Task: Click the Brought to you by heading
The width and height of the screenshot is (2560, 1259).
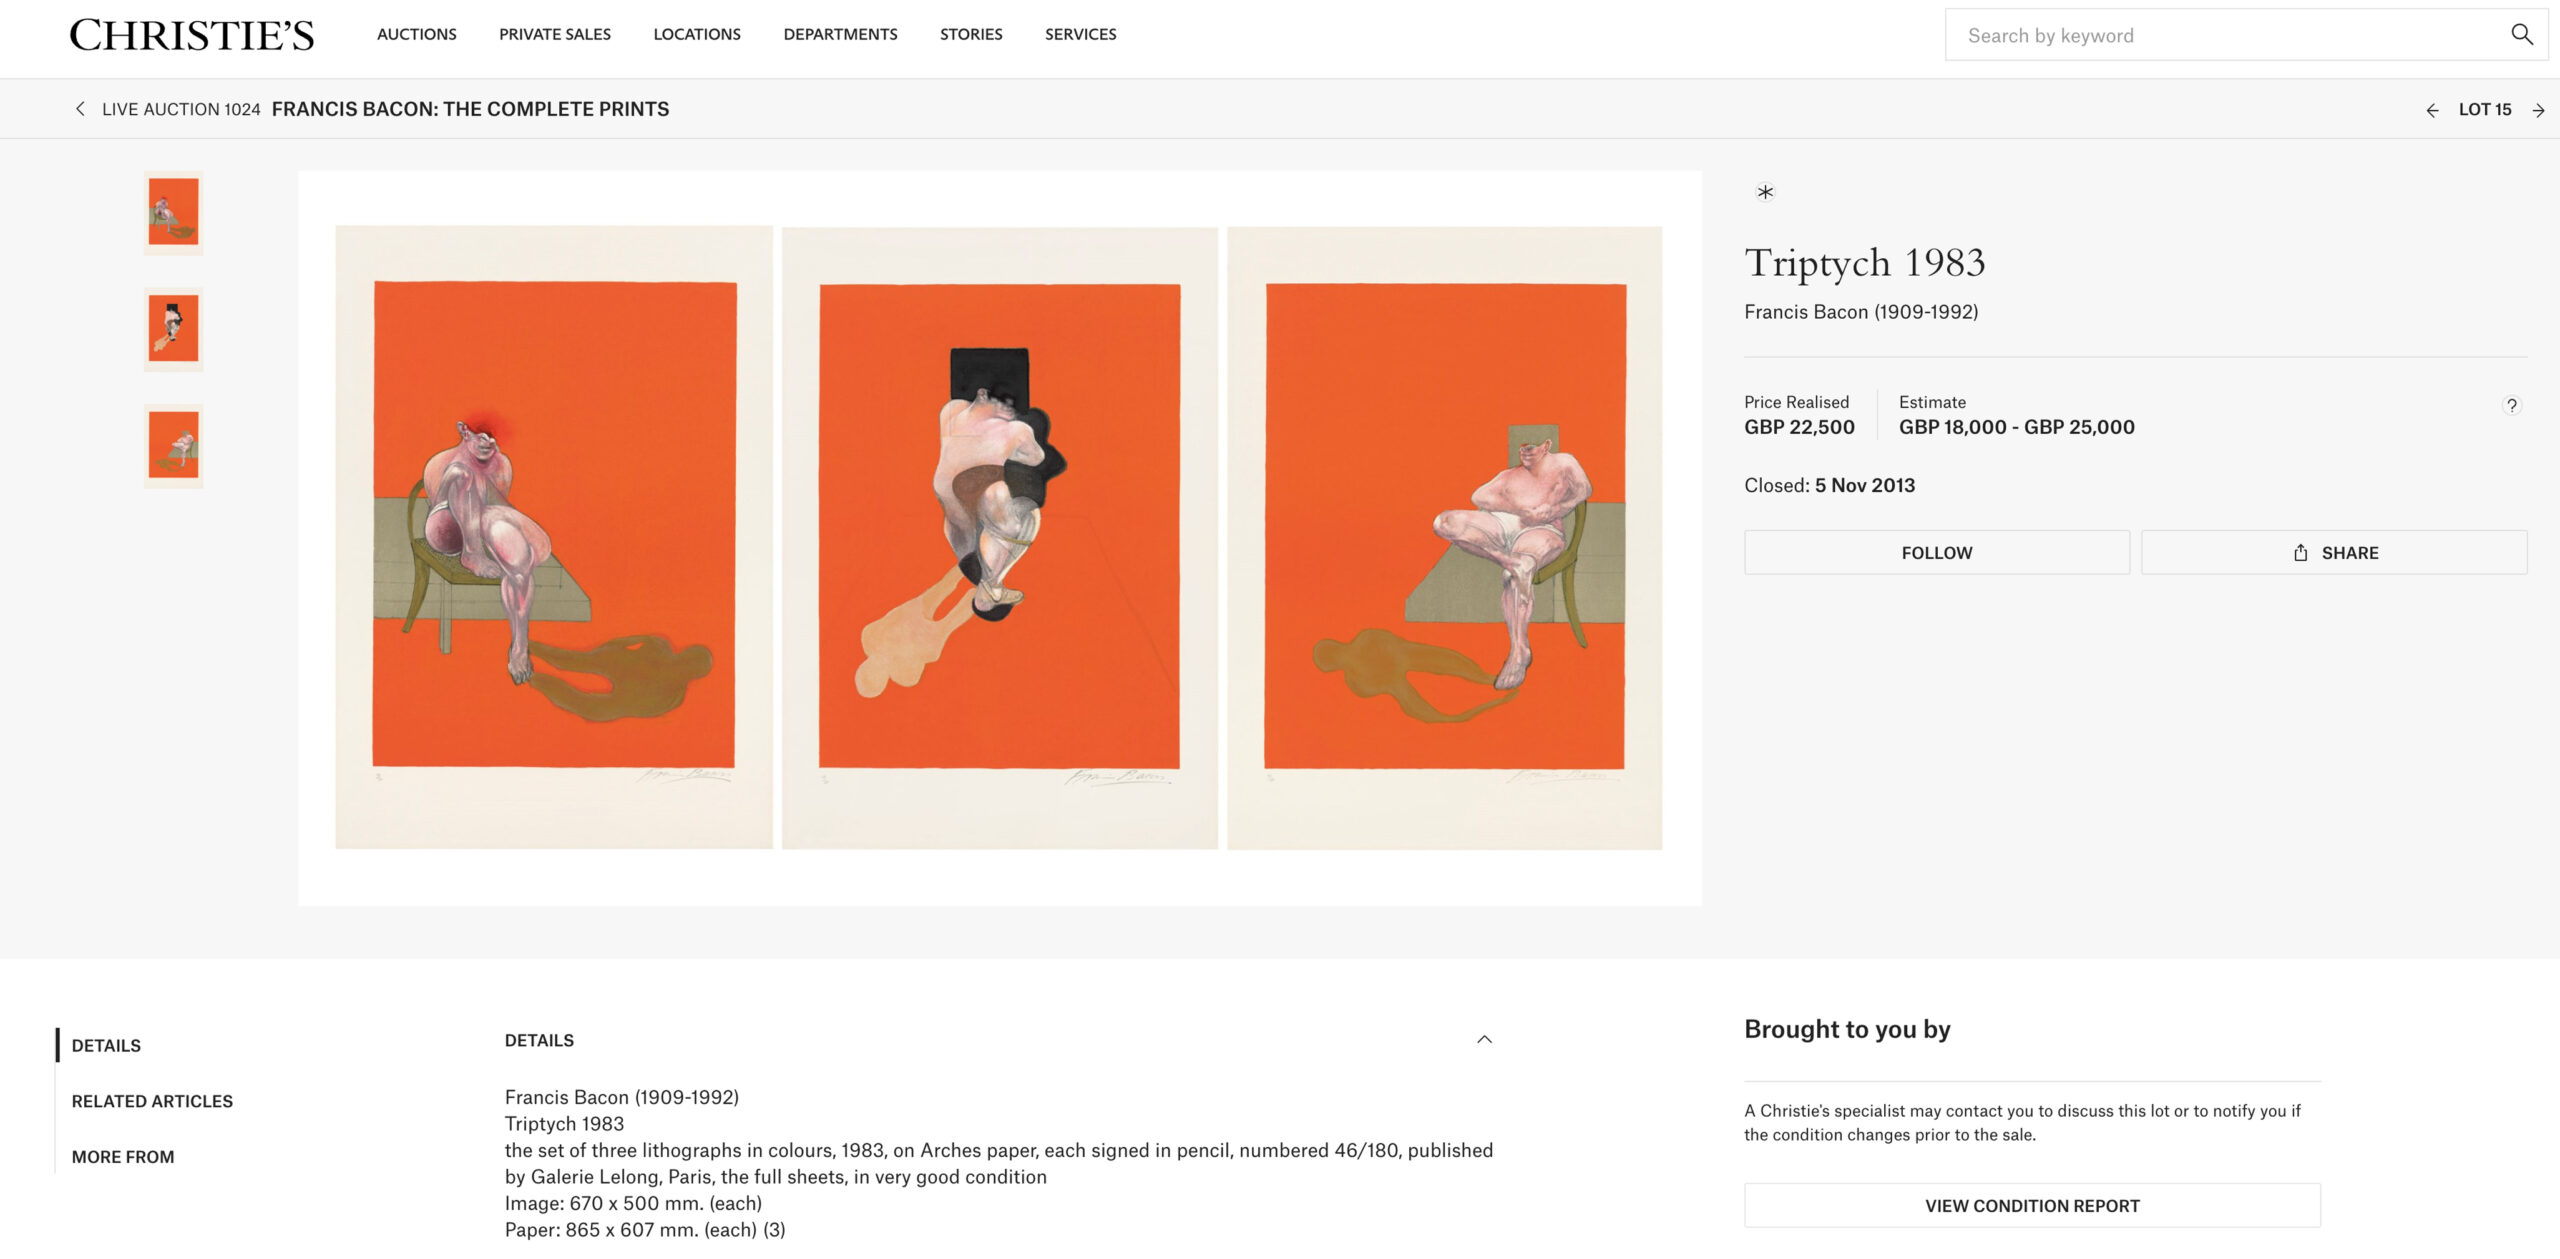Action: tap(1847, 1029)
